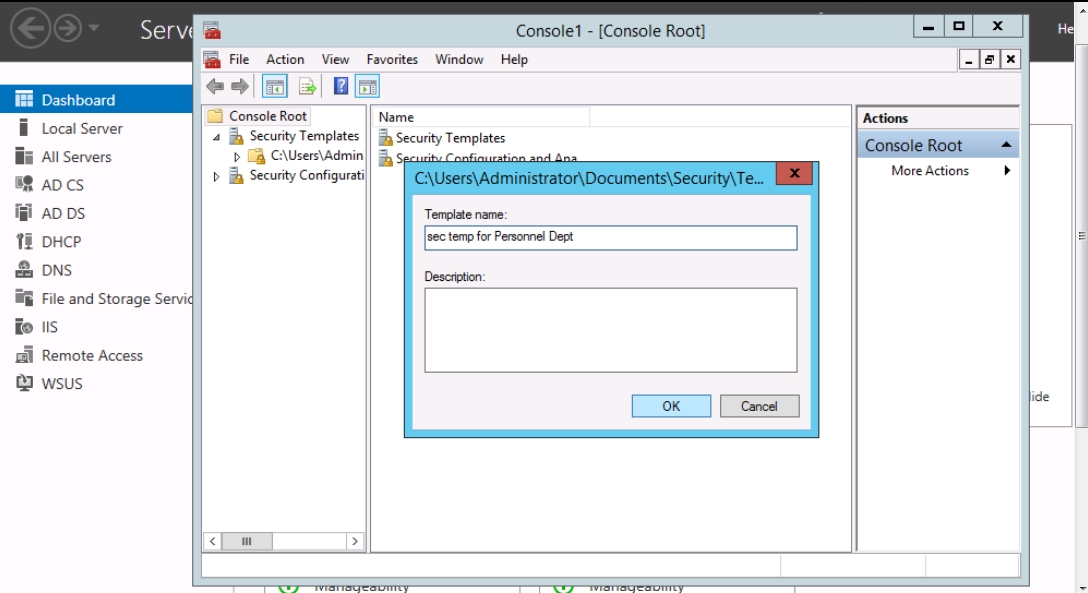The height and width of the screenshot is (593, 1088).
Task: Click the tree pane horizontal scrollbar thumb
Action: tap(246, 541)
